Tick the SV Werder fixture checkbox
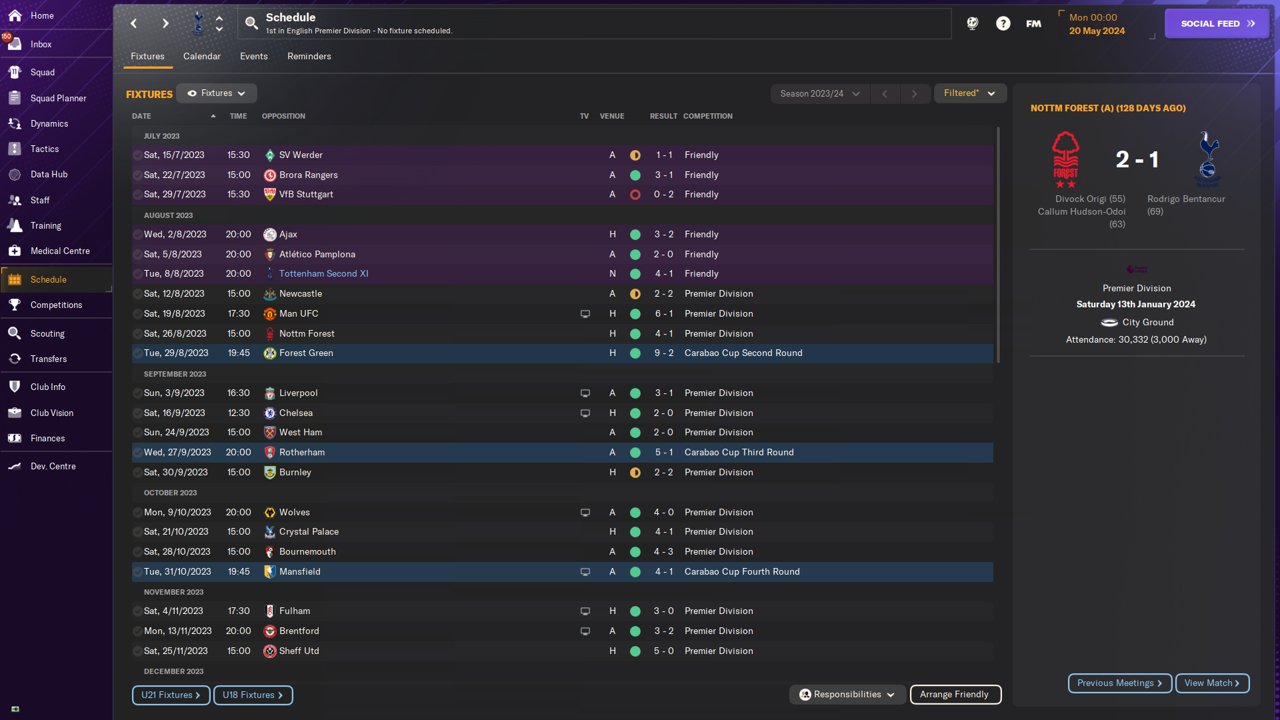Screen dimensions: 1280x720 138,155
